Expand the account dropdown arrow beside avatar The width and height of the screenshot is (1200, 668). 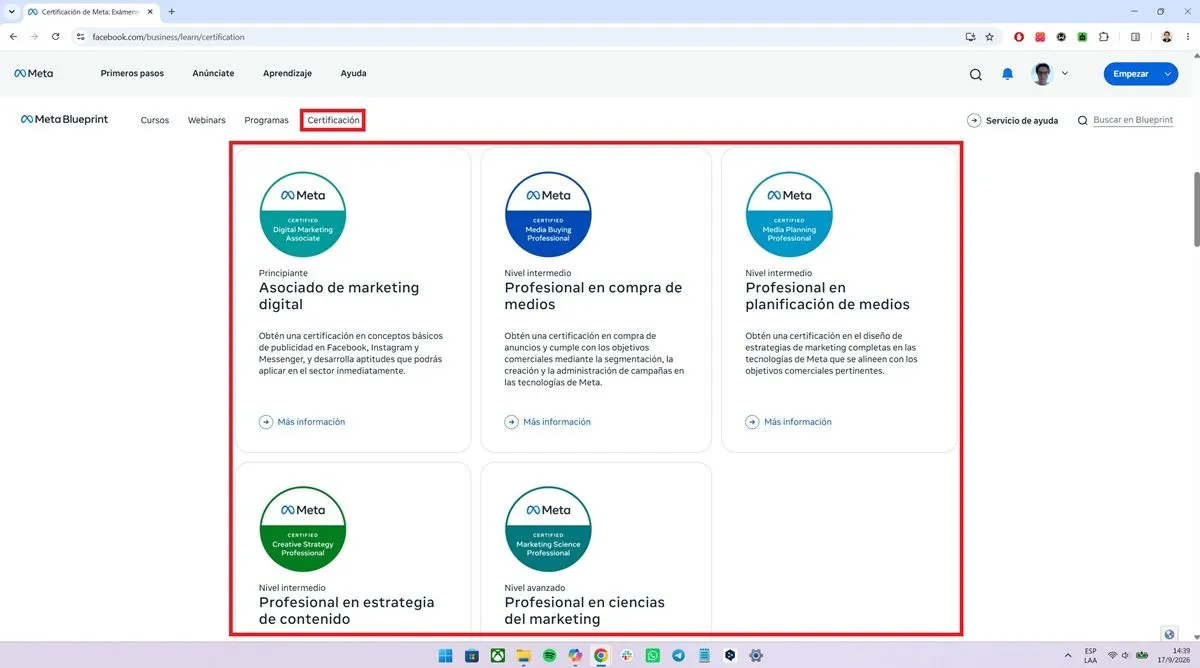[1065, 73]
